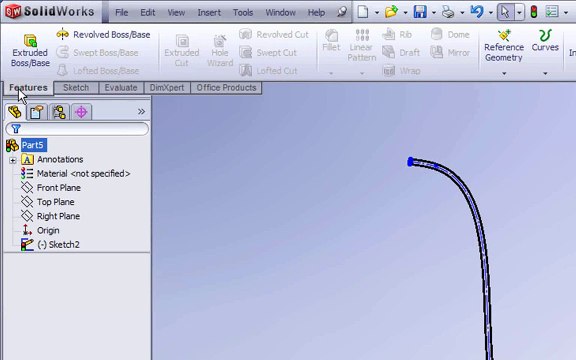
Task: Click the Wrap tool
Action: click(x=401, y=70)
